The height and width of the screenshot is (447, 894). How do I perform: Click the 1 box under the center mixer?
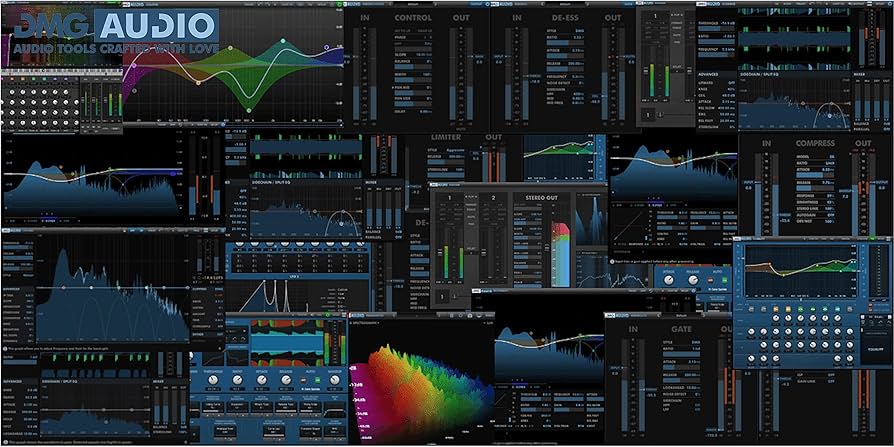[x=442, y=296]
